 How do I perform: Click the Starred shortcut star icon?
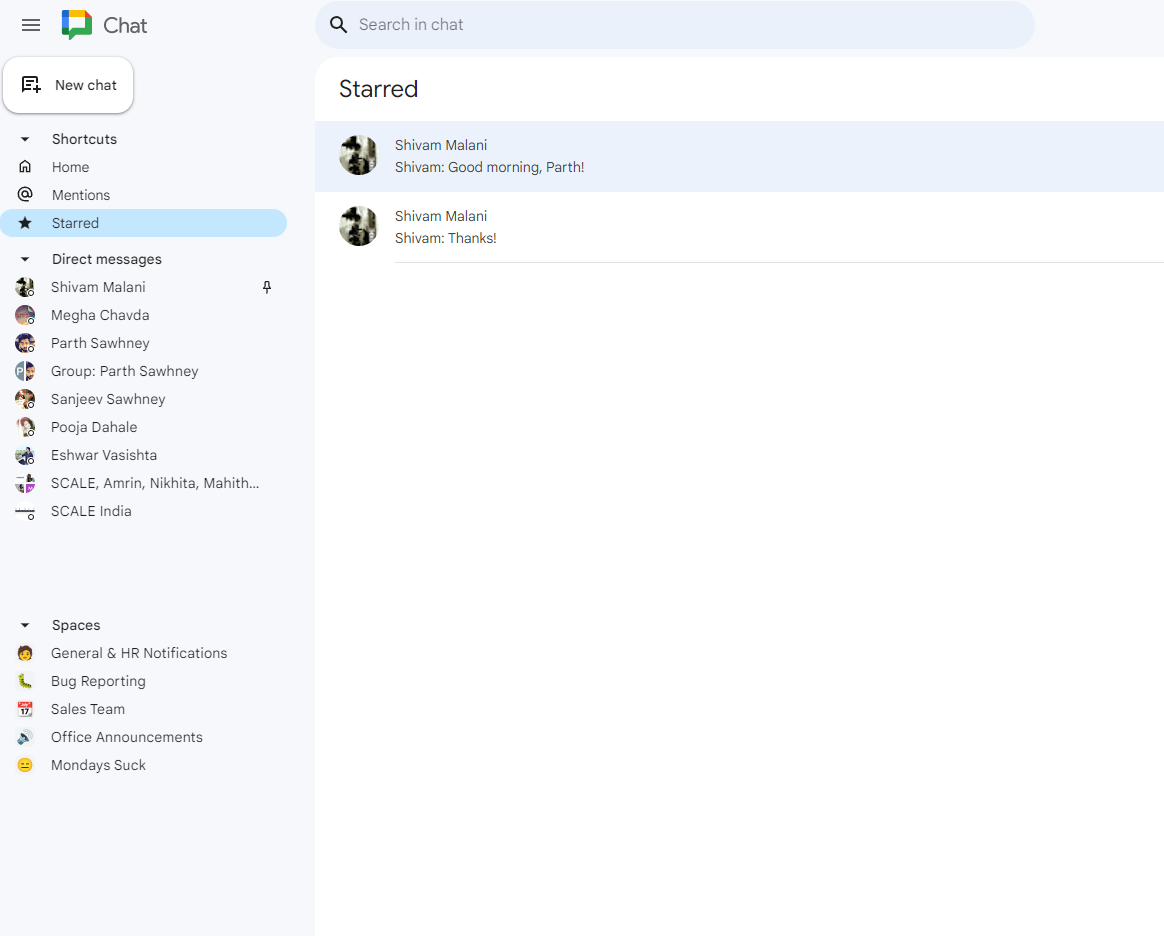point(25,222)
